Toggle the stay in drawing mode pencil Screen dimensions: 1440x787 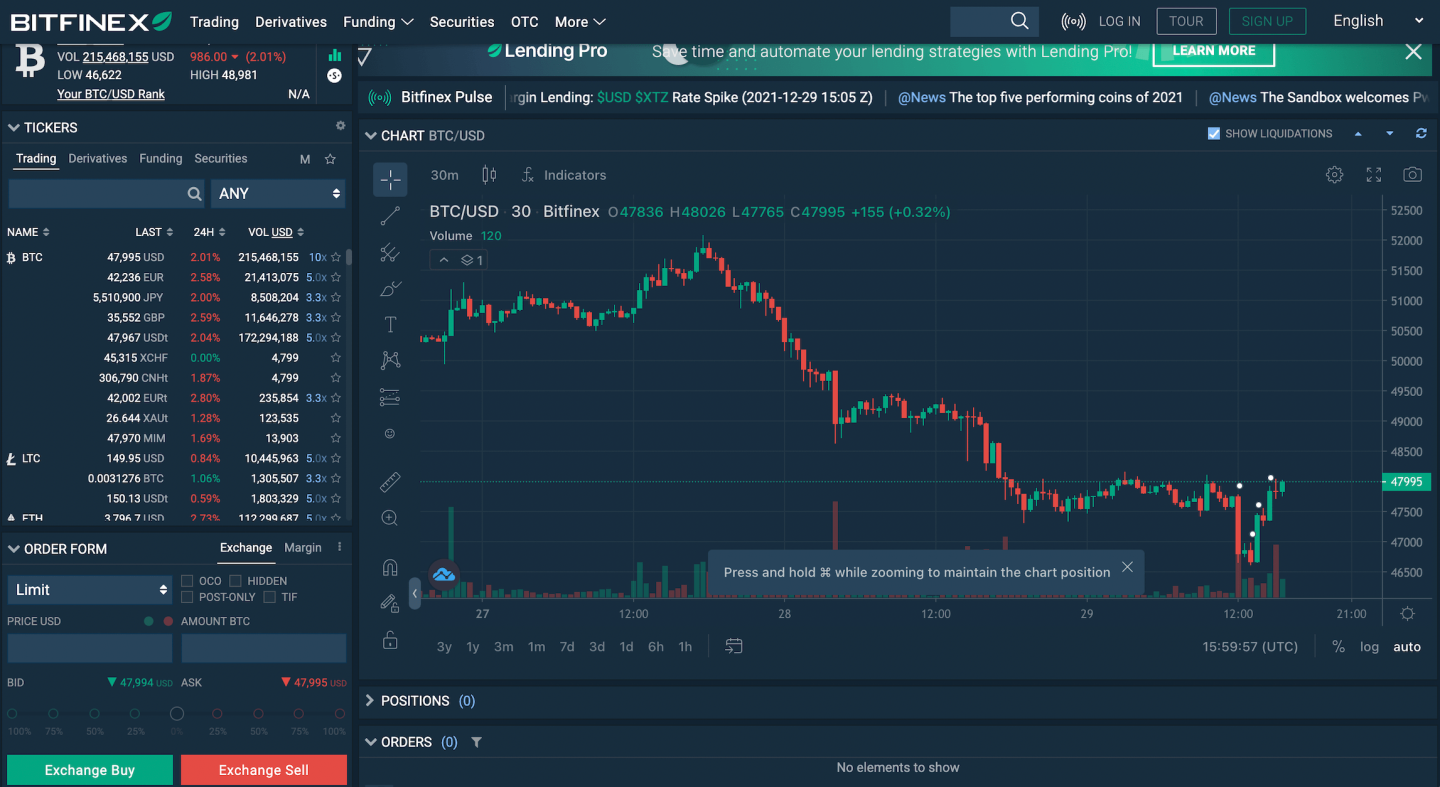[390, 603]
